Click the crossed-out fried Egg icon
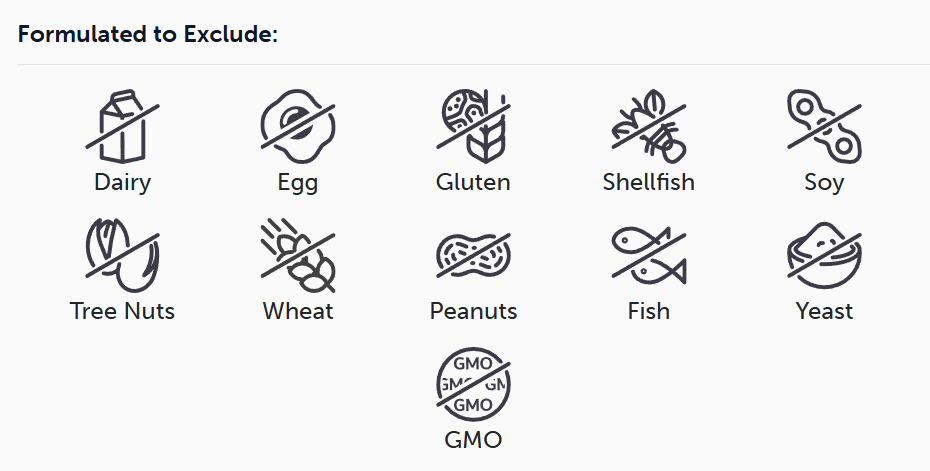 297,126
